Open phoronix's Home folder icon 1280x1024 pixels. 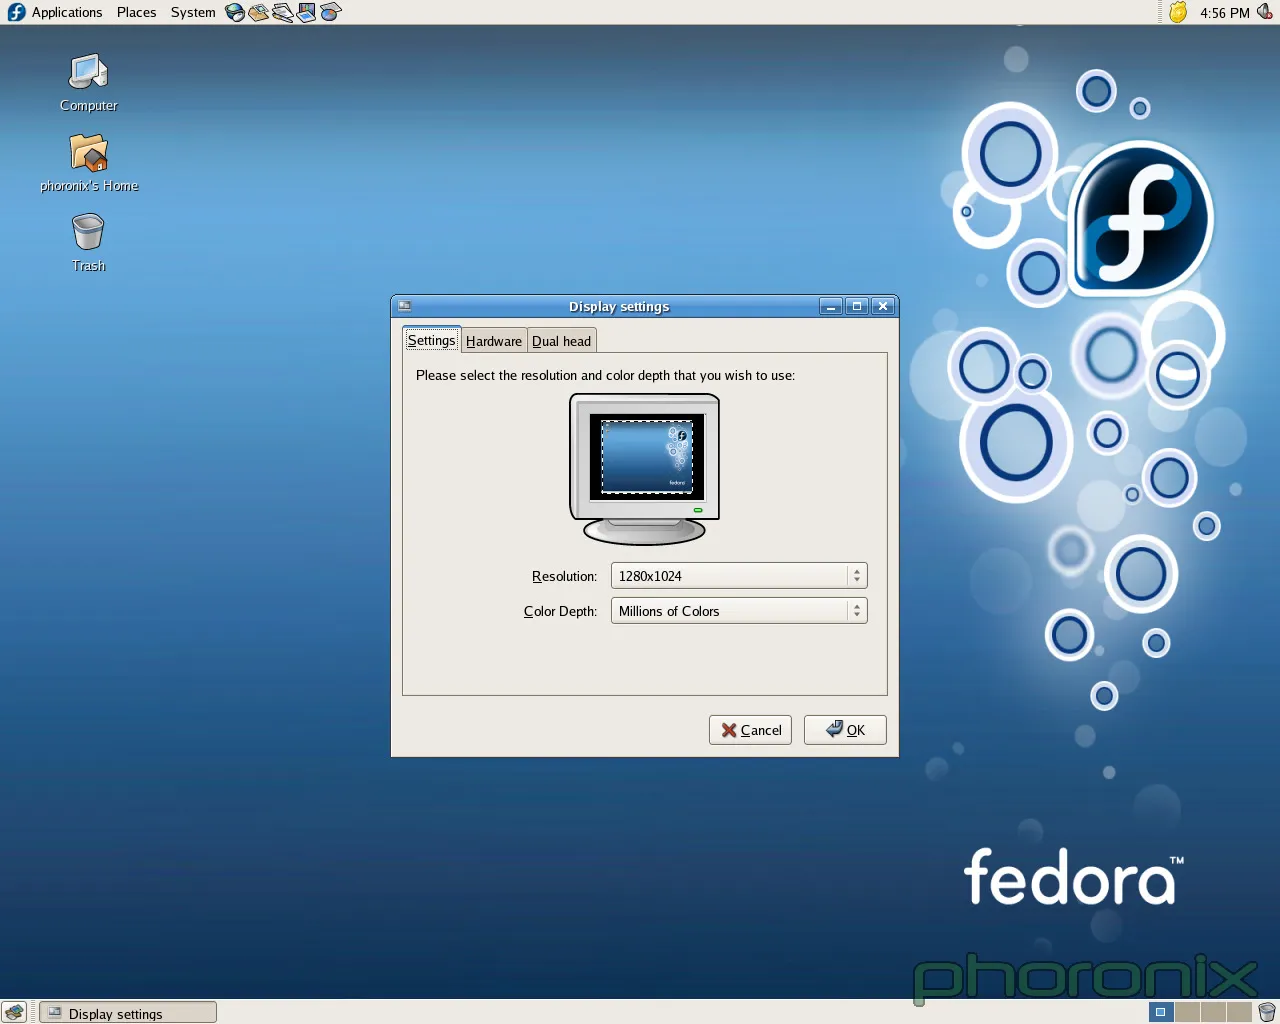89,162
